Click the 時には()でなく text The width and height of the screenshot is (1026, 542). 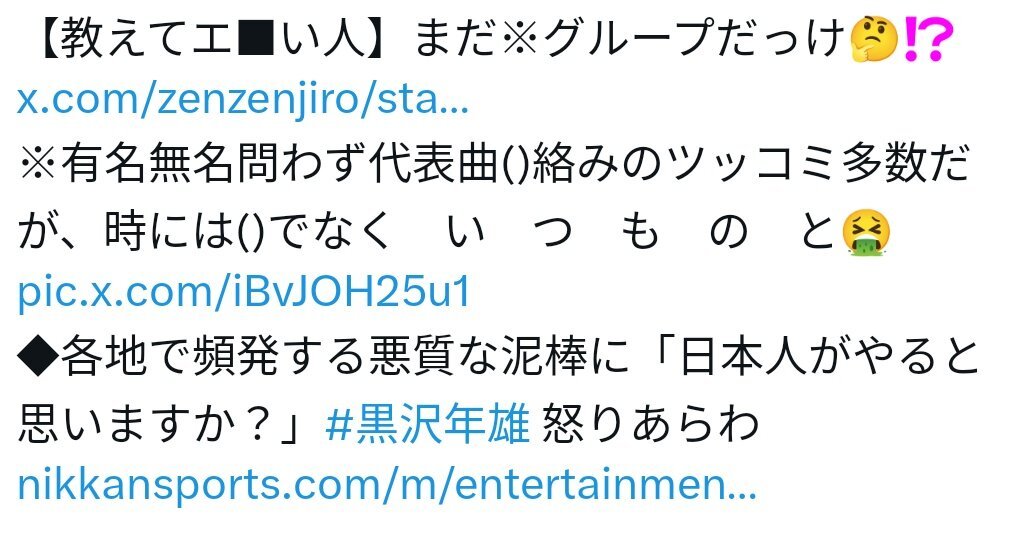coord(247,233)
